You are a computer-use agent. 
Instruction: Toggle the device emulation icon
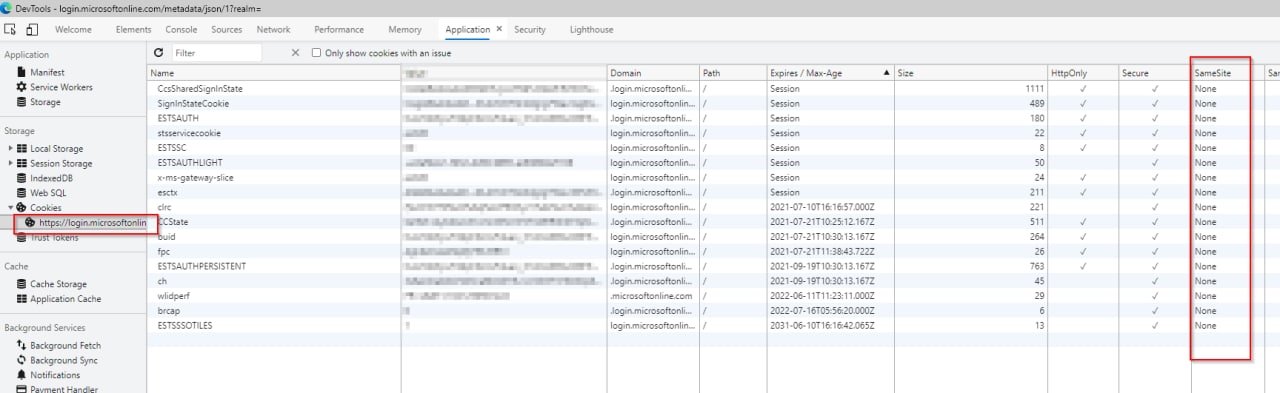[x=32, y=30]
